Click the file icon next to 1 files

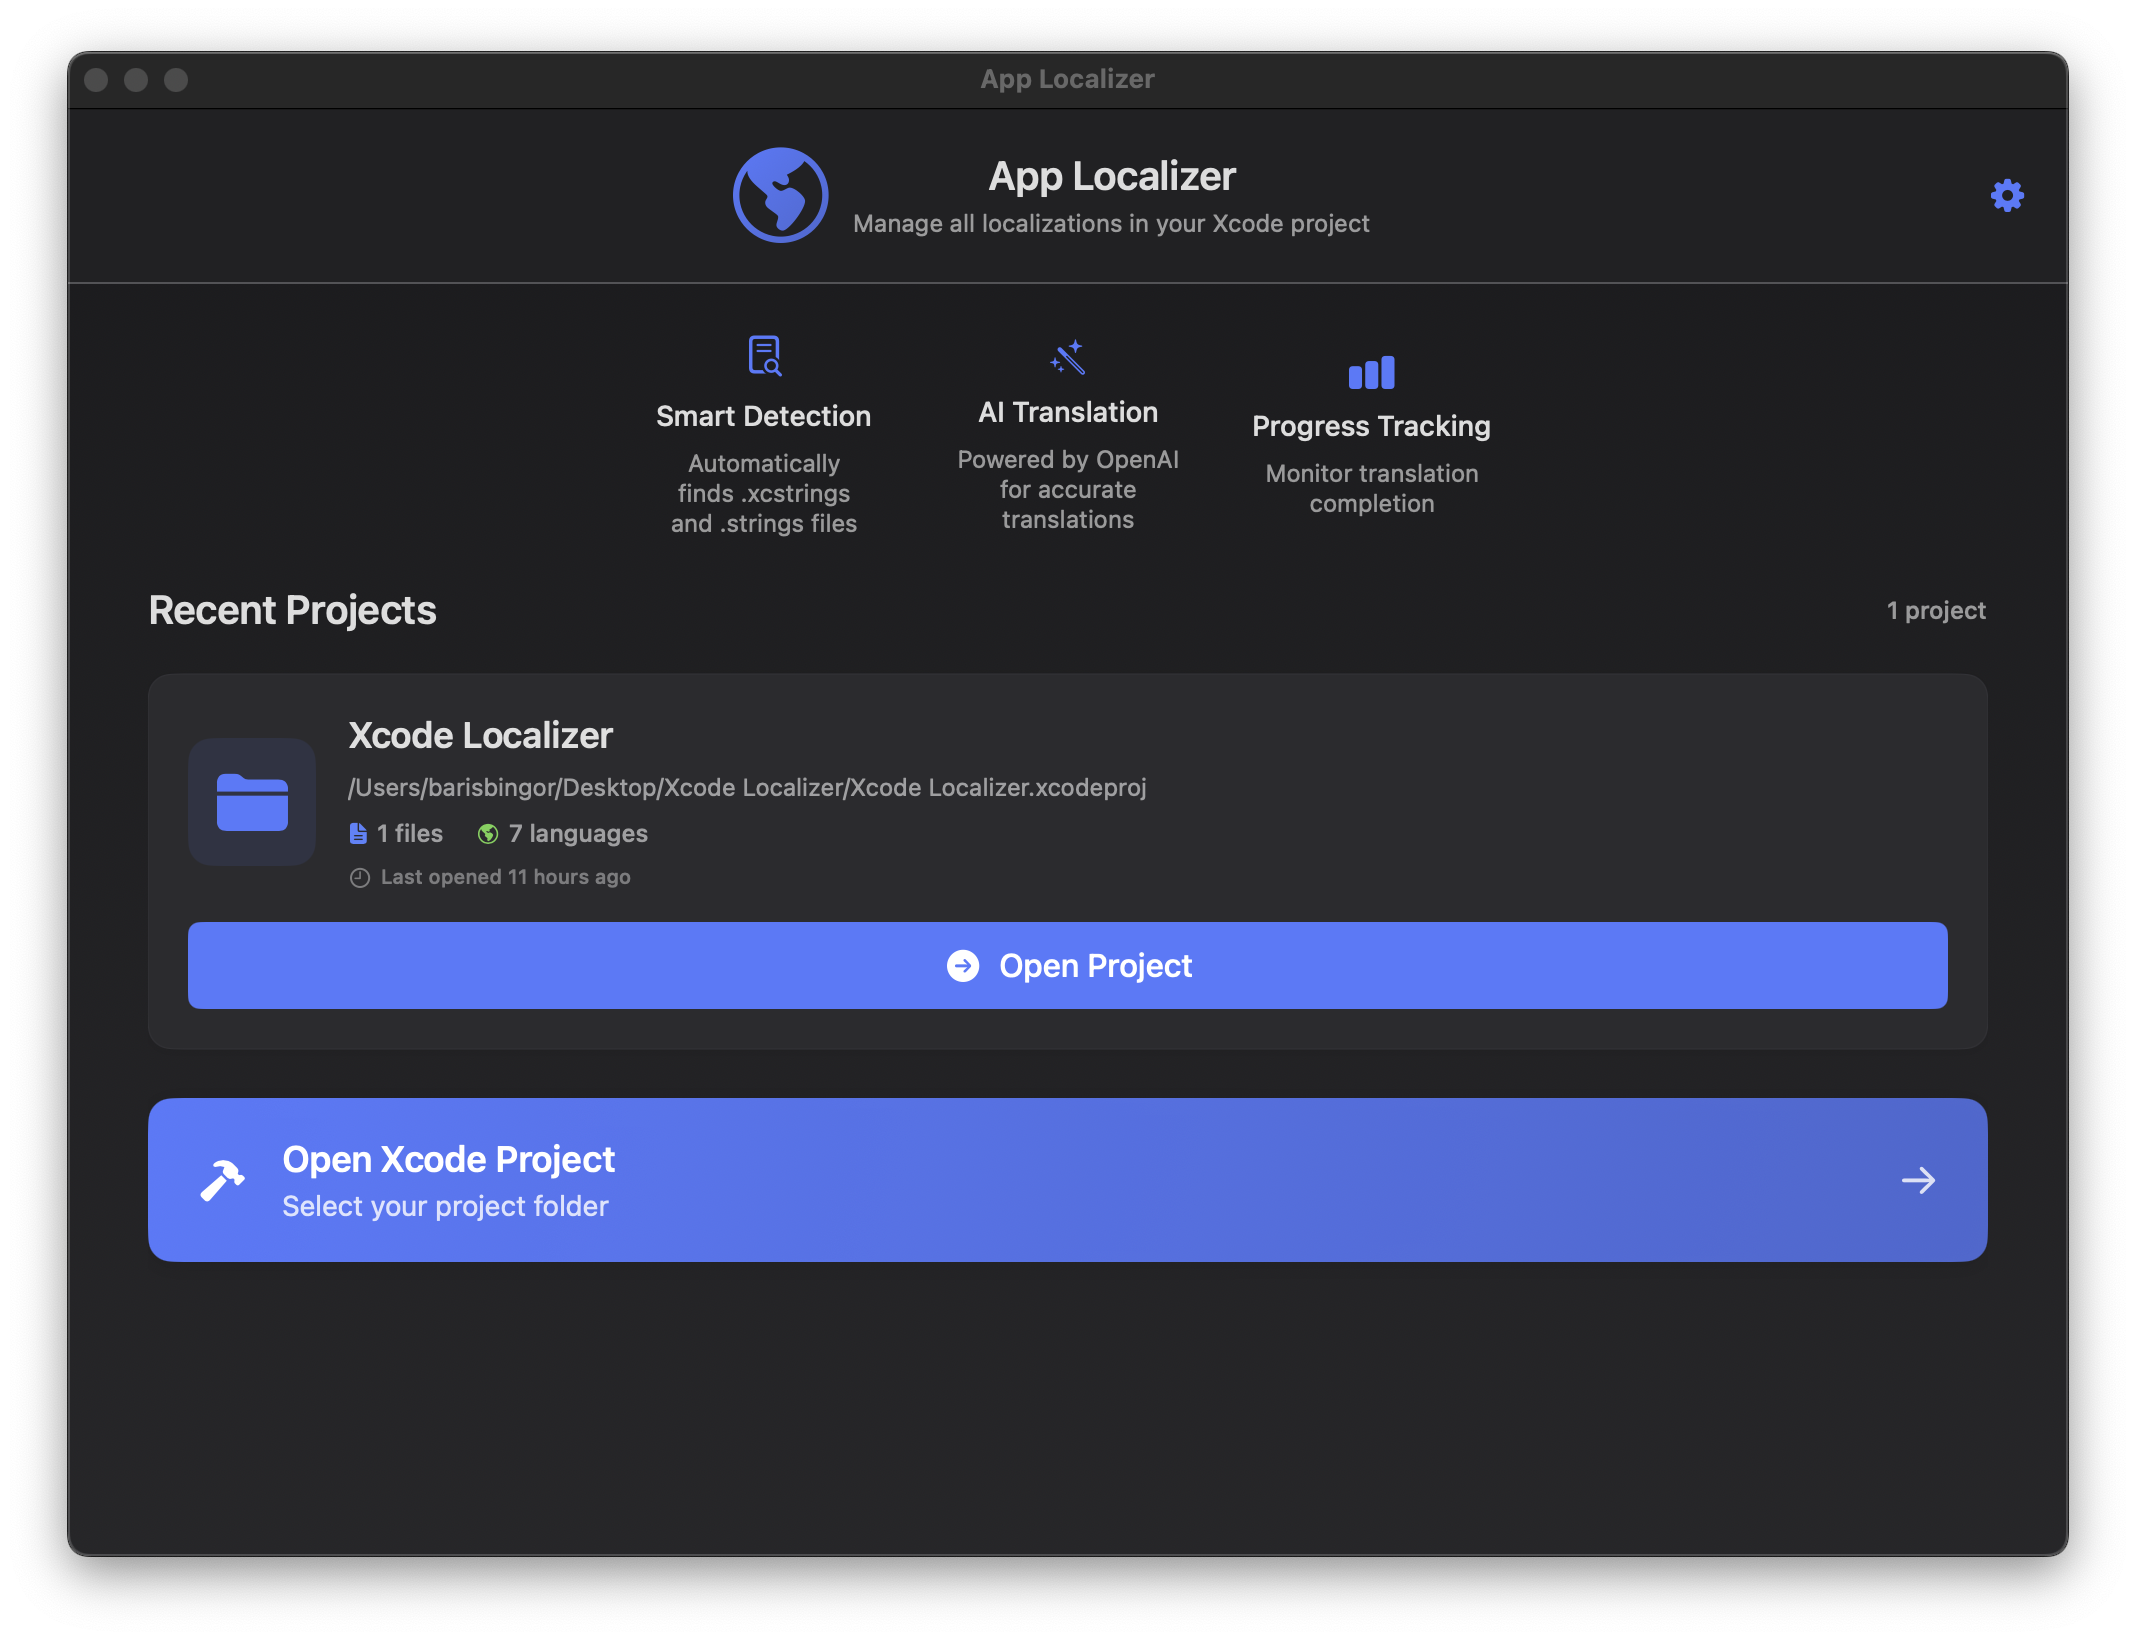coord(357,833)
